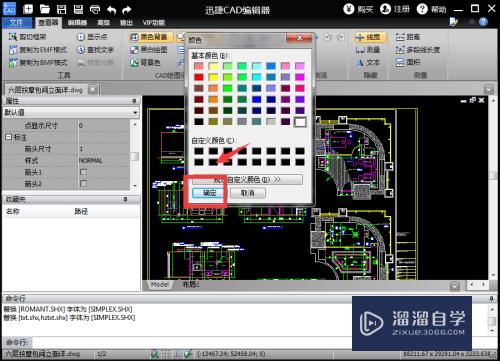Switch to the 输出 output tab

coord(126,22)
